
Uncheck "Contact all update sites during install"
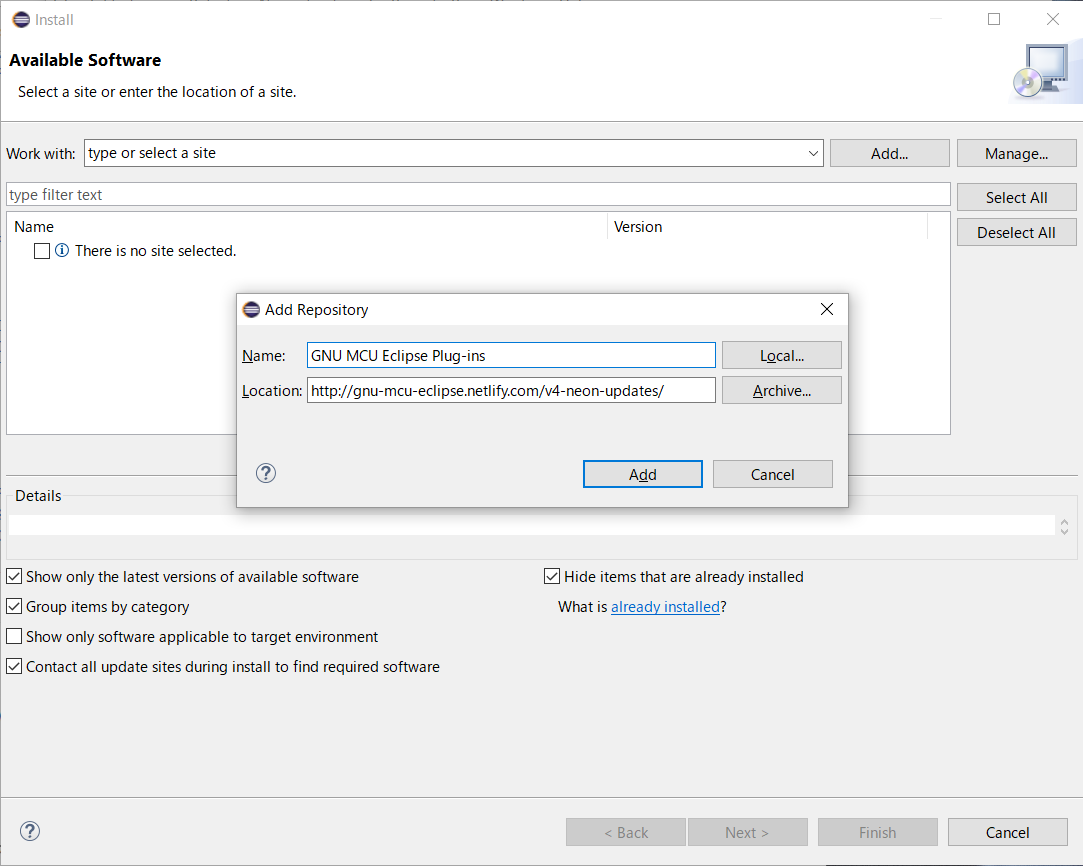(x=14, y=666)
